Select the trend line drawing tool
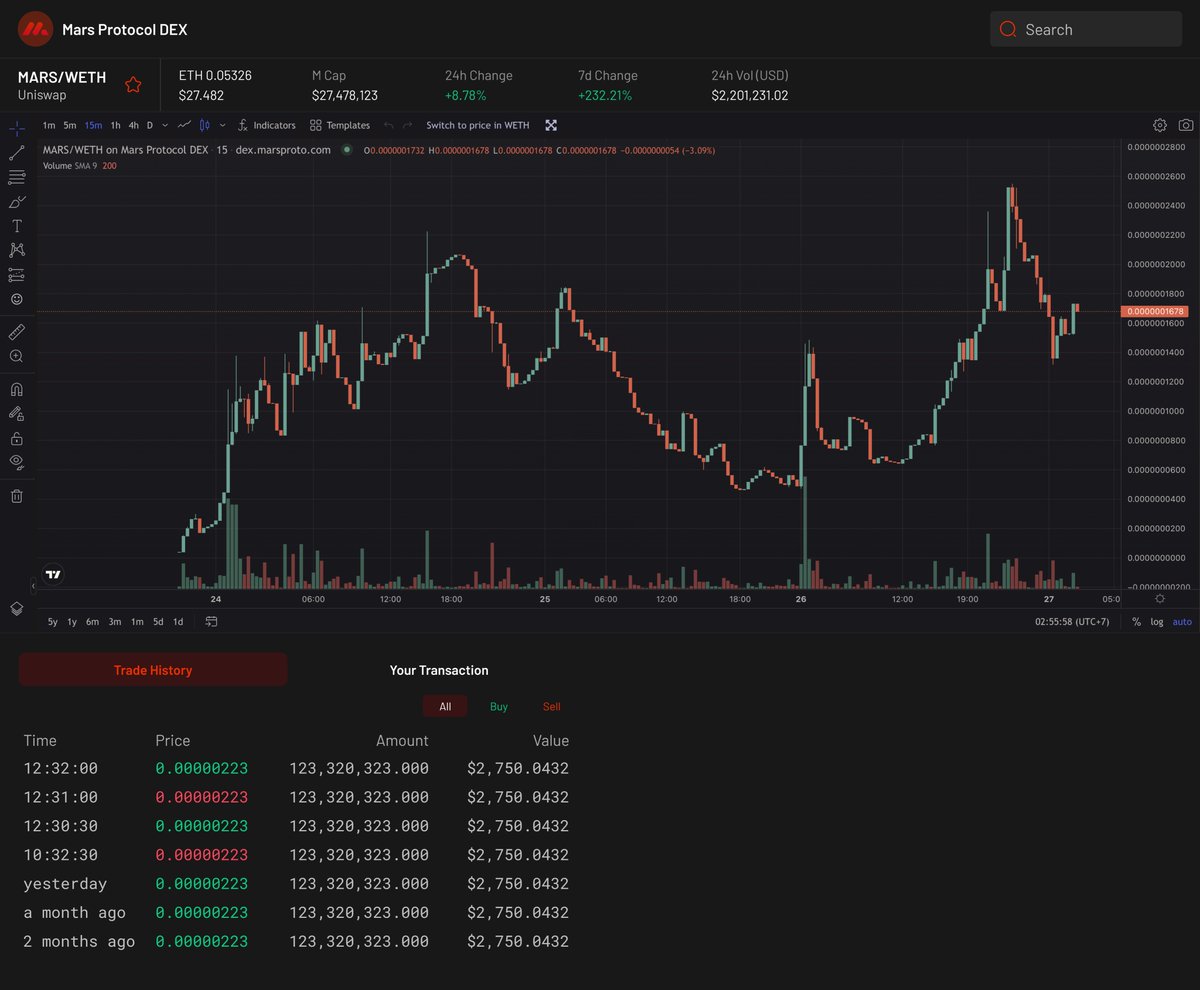 tap(16, 153)
